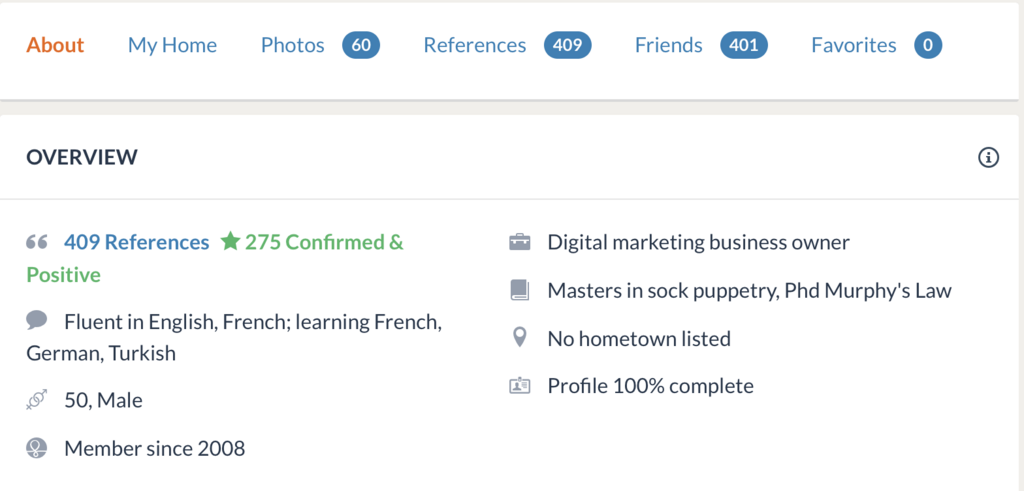The height and width of the screenshot is (491, 1024).
Task: Open the Favorites tab
Action: (854, 45)
